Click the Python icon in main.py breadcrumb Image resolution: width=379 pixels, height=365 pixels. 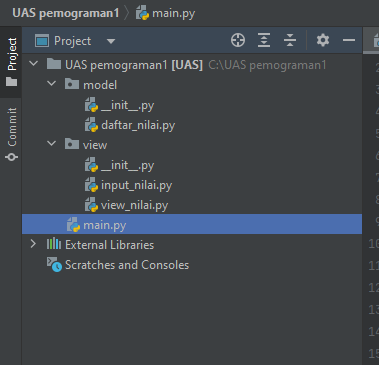(142, 13)
